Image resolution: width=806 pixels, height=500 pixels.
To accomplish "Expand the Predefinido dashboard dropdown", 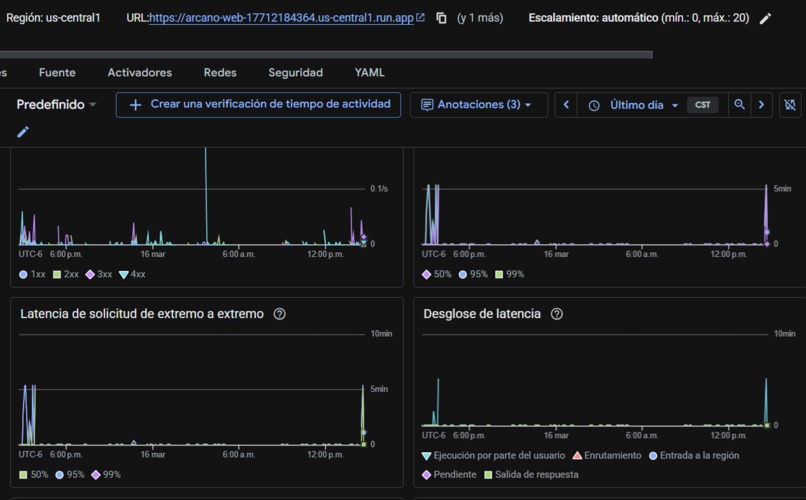I will coord(56,105).
